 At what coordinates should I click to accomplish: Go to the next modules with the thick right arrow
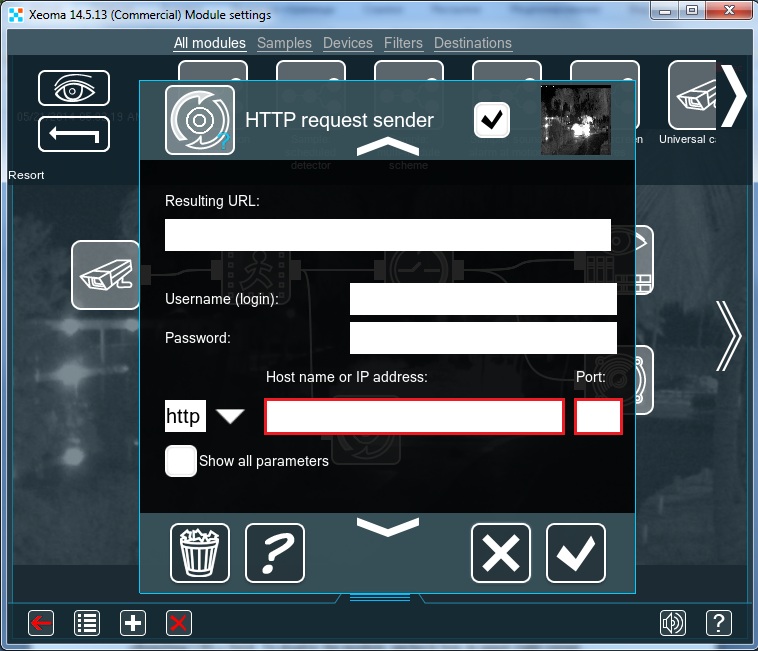point(733,96)
